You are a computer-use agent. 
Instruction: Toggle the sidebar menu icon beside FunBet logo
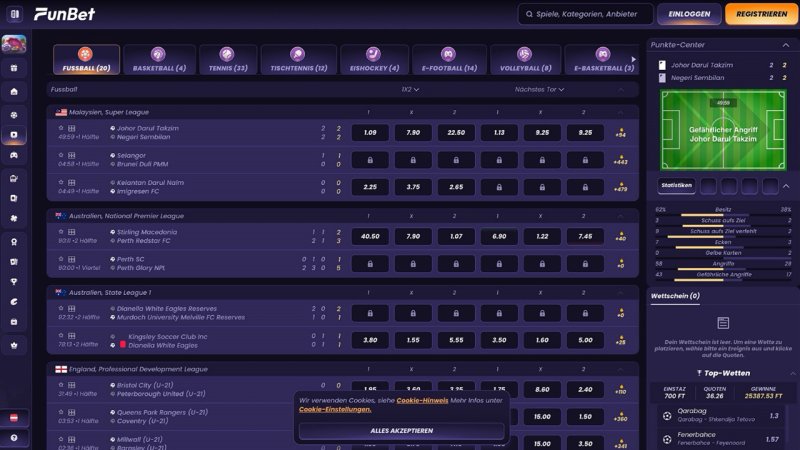(14, 14)
